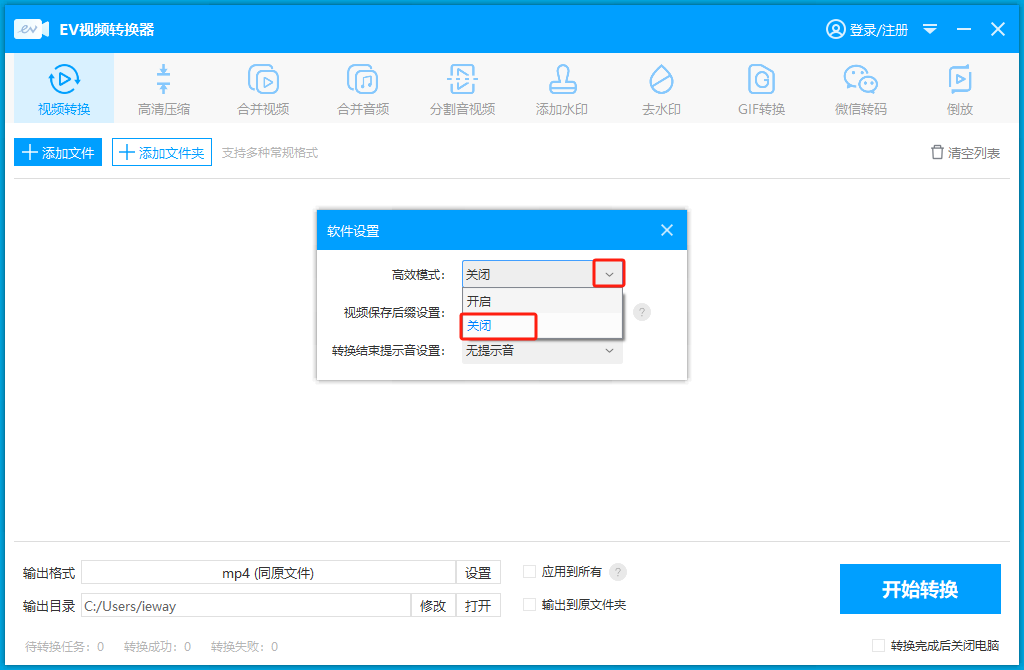The height and width of the screenshot is (670, 1024).
Task: Open the 合并音频 merge audio tool
Action: point(362,89)
